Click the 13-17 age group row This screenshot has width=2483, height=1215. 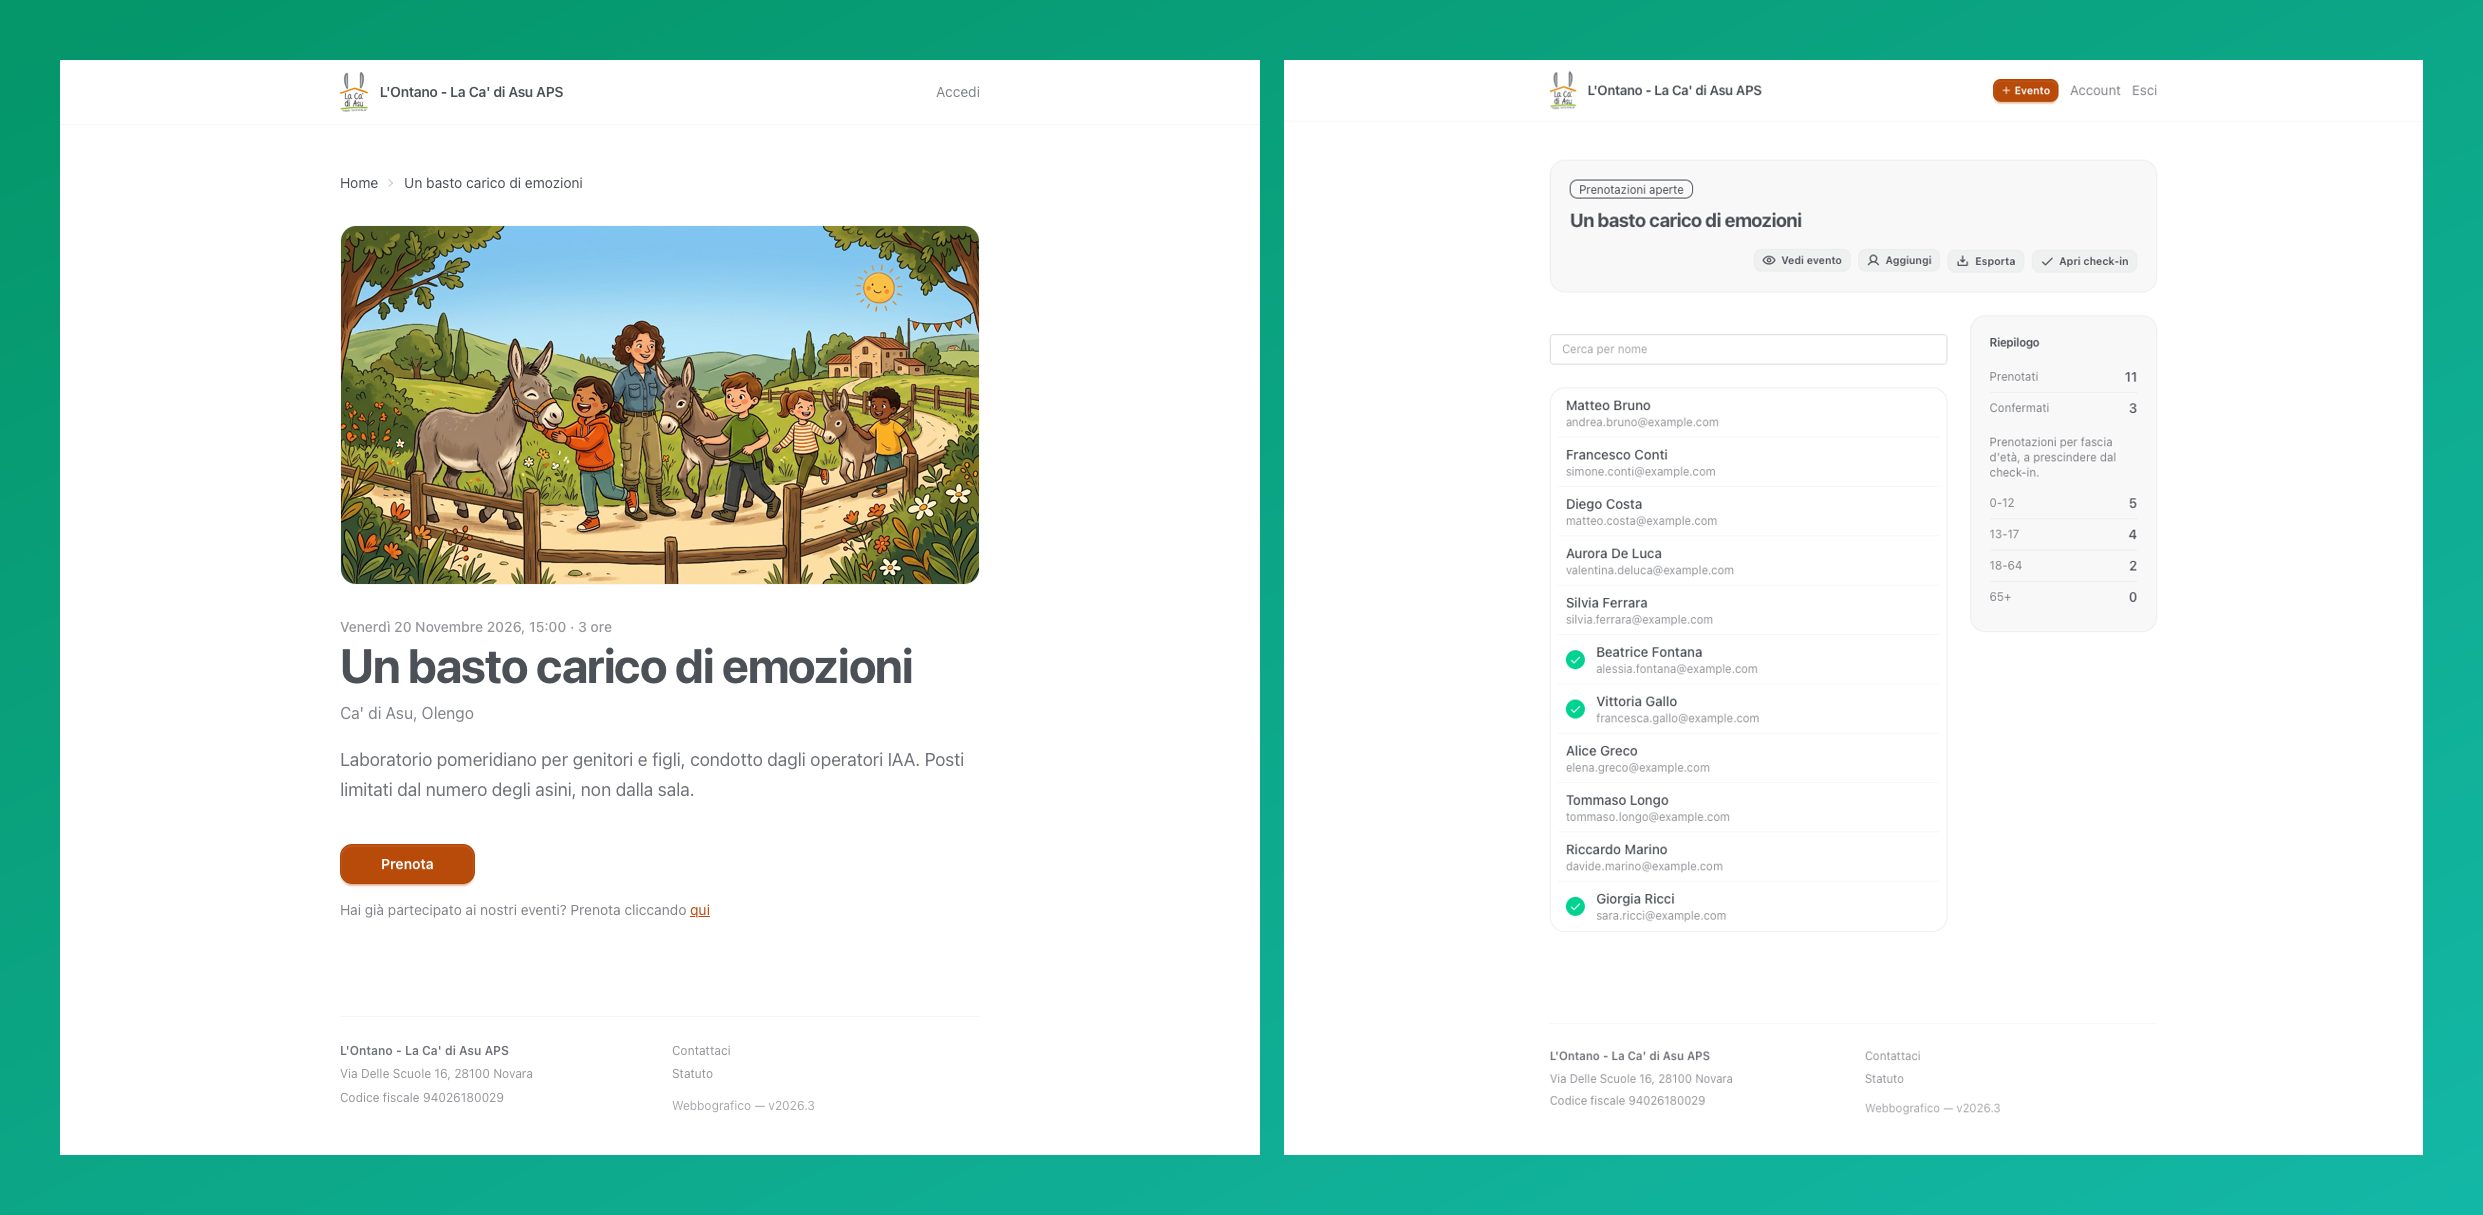click(2063, 534)
